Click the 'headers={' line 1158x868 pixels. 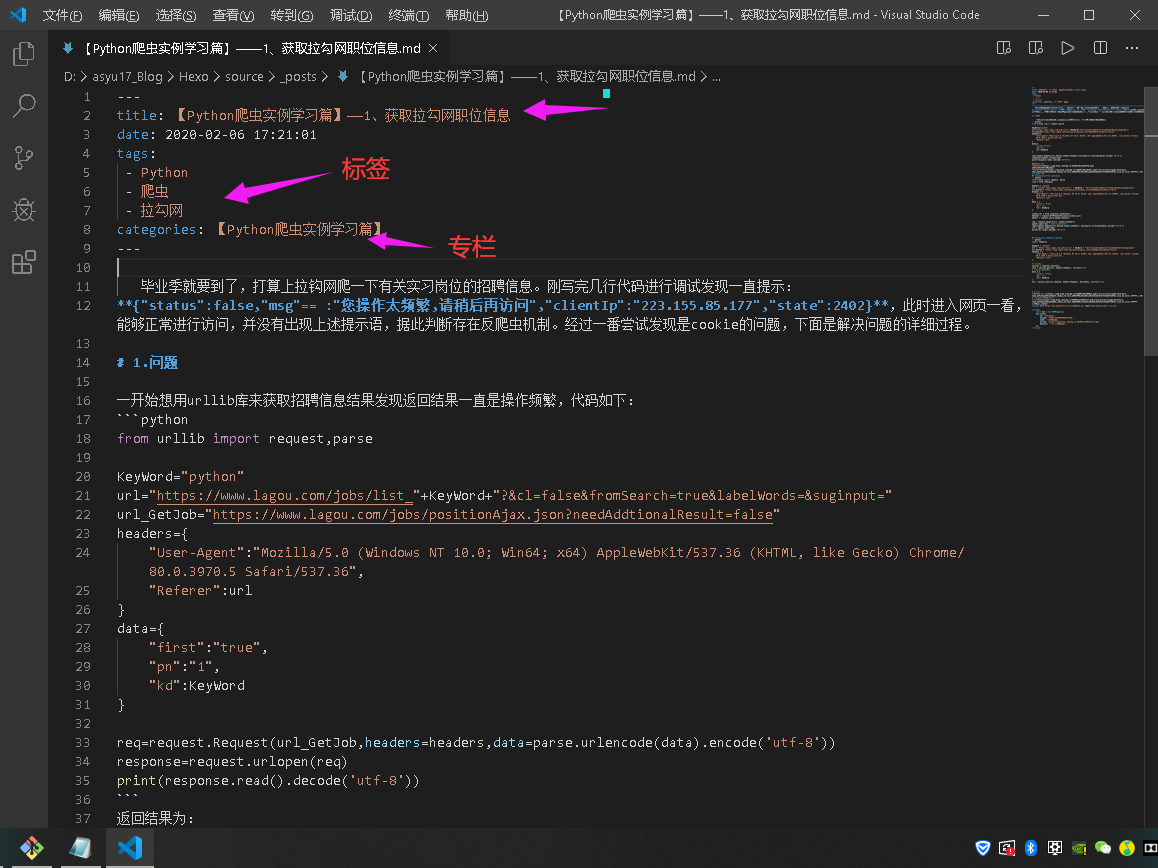tap(152, 533)
